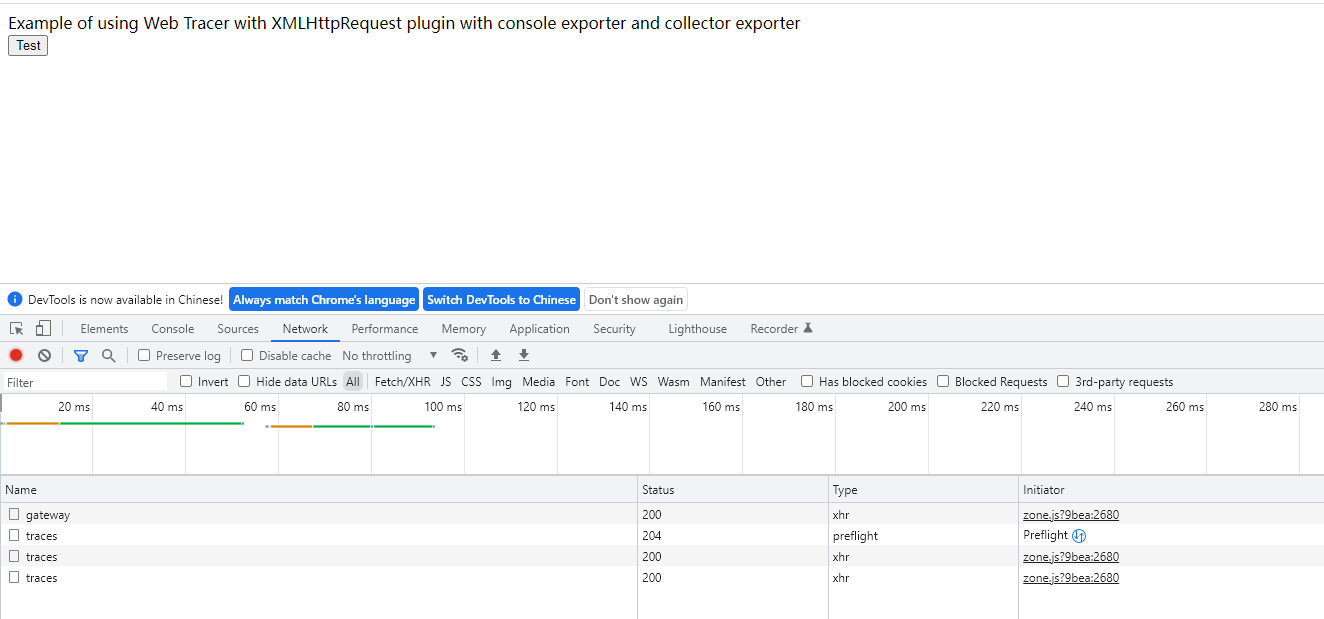Screen dimensions: 1324x619
Task: Import HAR file with upload arrow
Action: coord(496,355)
